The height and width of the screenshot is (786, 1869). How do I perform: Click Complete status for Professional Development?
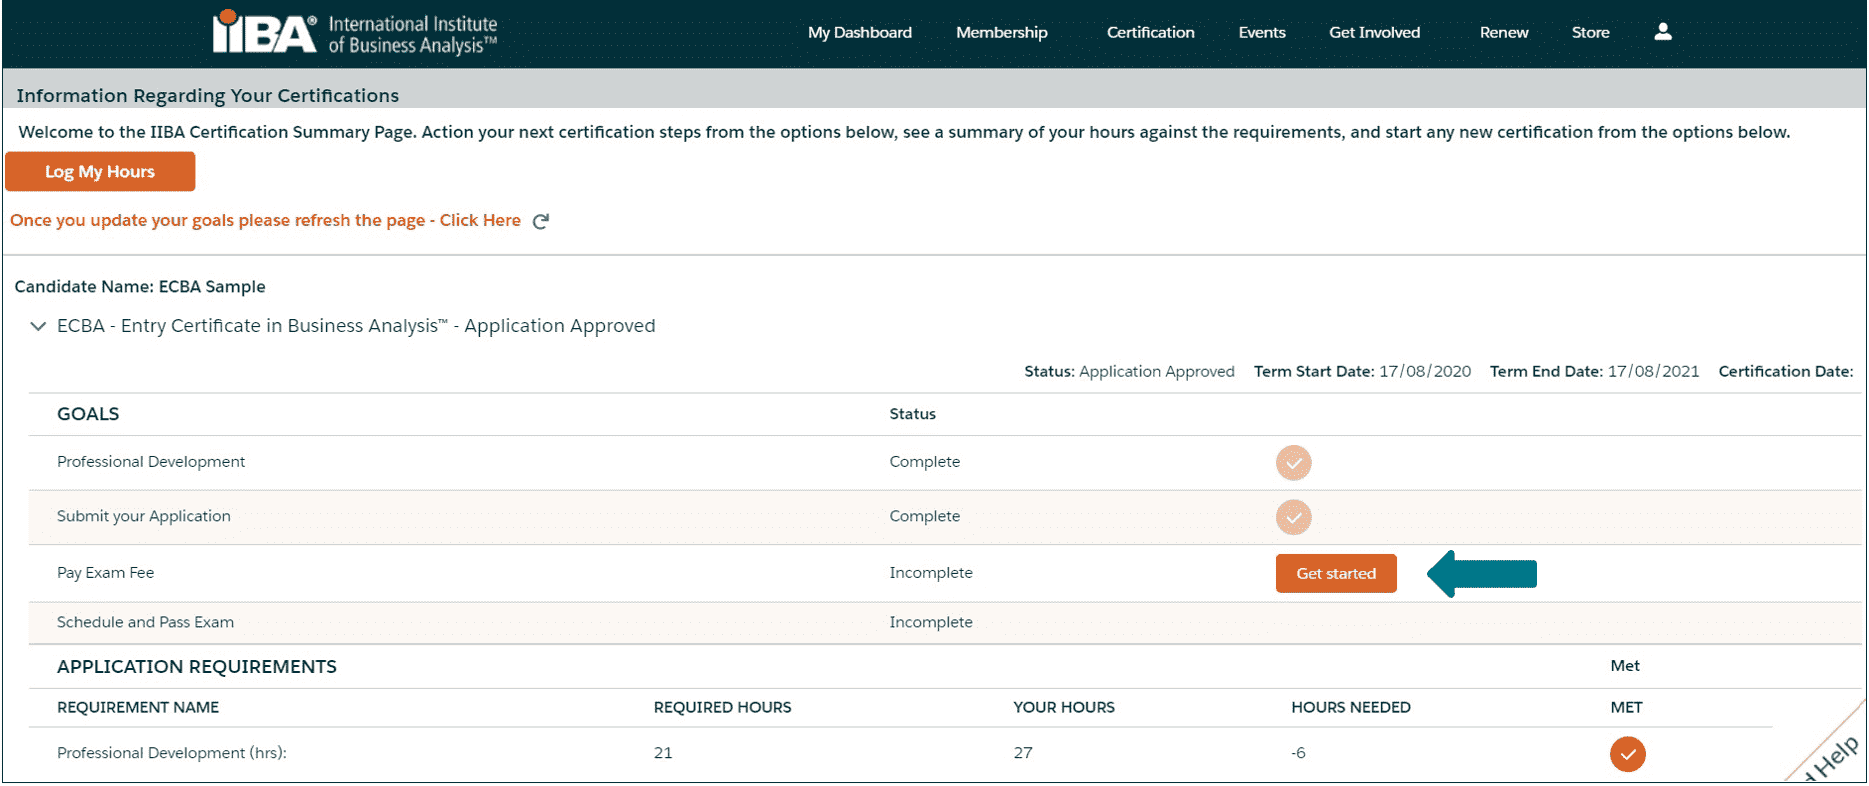[x=925, y=462]
